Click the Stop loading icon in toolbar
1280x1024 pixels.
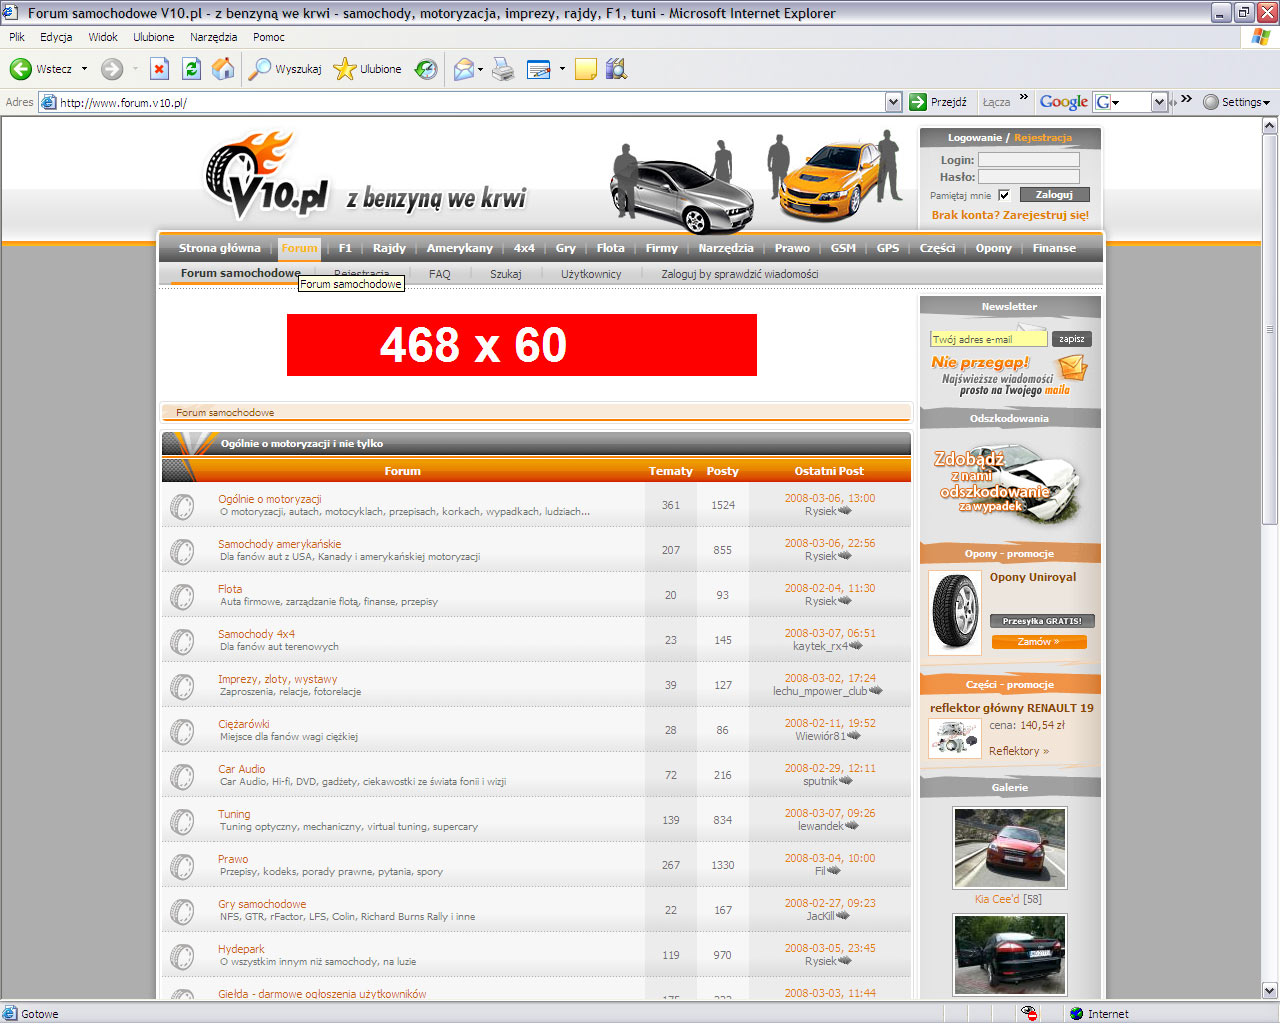point(159,69)
